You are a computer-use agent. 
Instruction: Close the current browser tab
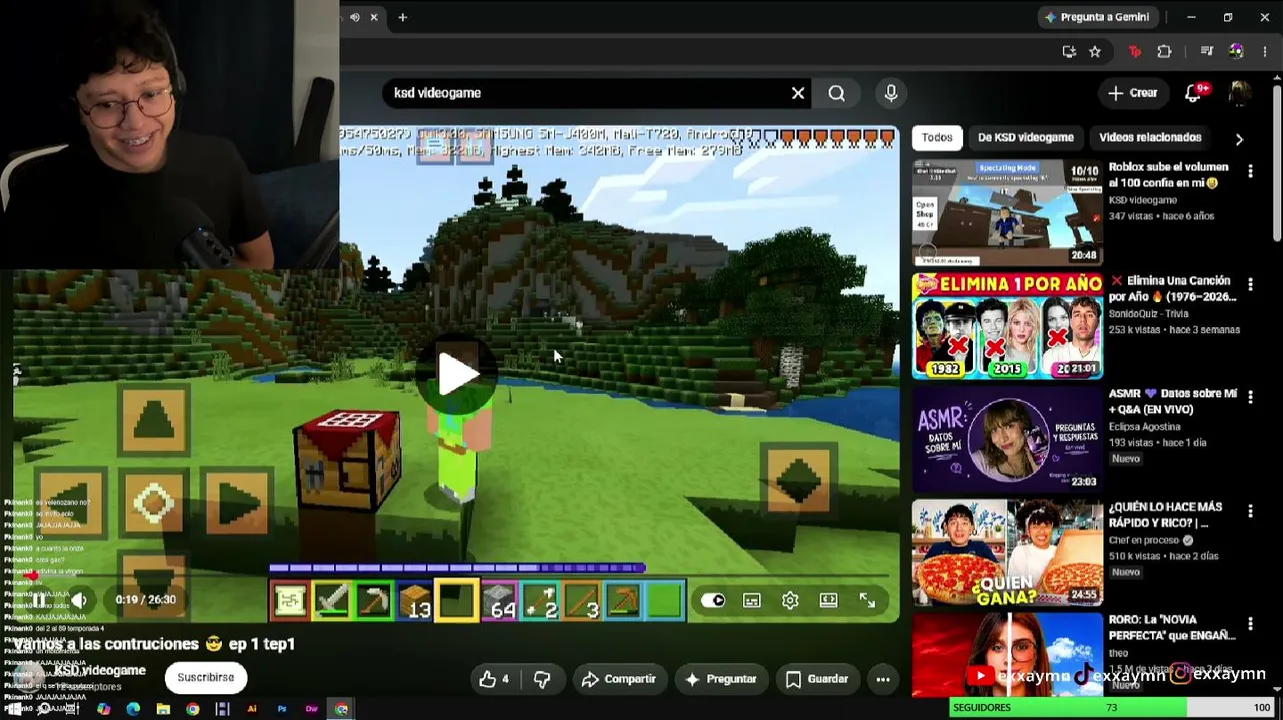[374, 17]
